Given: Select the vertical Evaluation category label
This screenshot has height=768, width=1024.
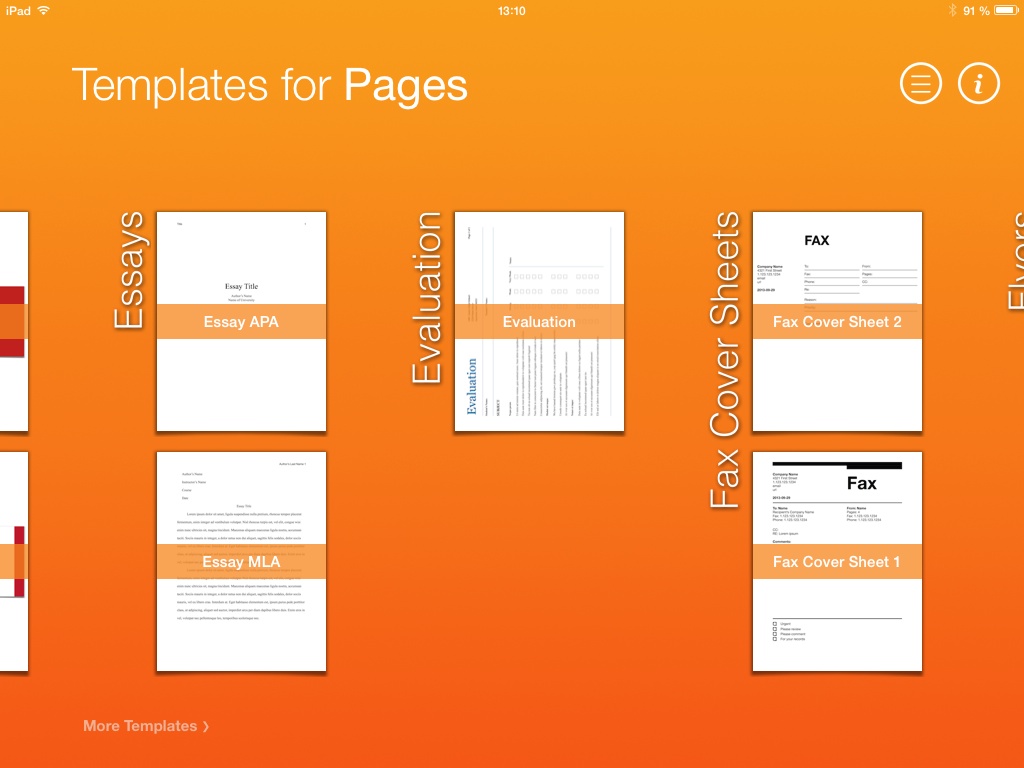Looking at the screenshot, I should pos(427,298).
